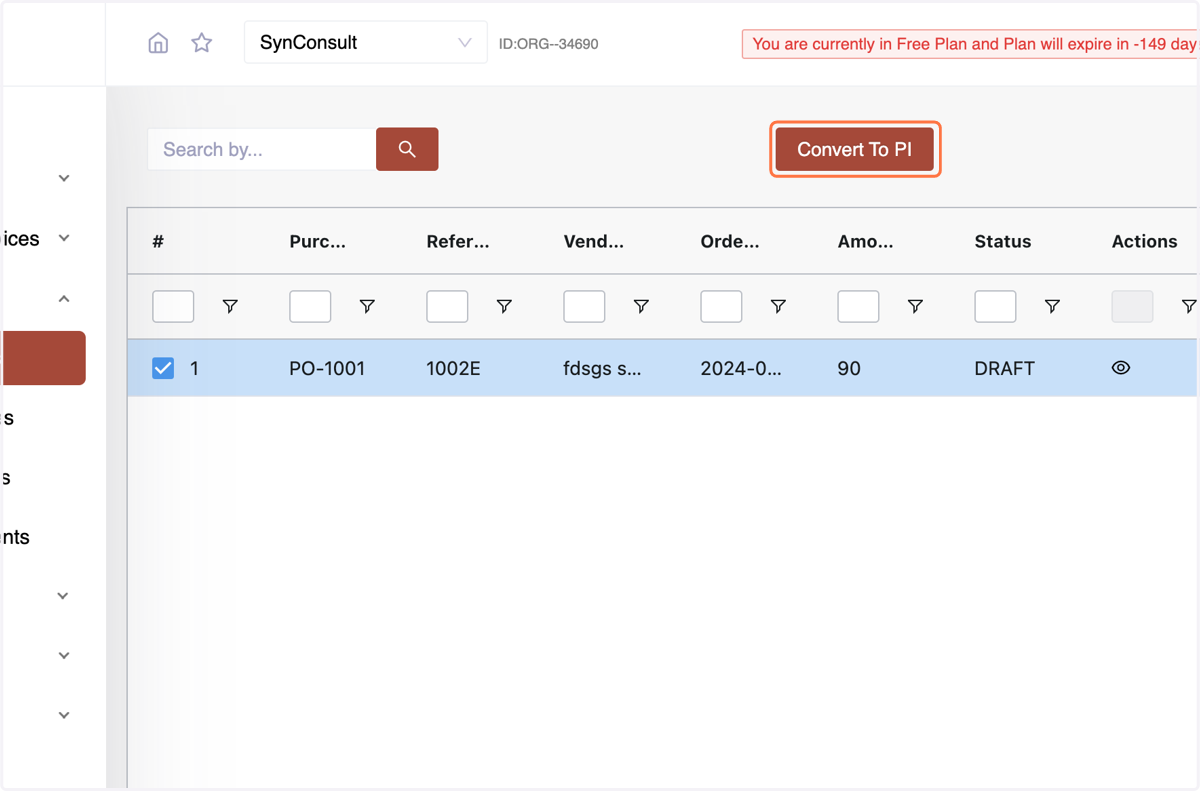The width and height of the screenshot is (1200, 791).
Task: Open filter icon for Amount column
Action: pos(915,306)
